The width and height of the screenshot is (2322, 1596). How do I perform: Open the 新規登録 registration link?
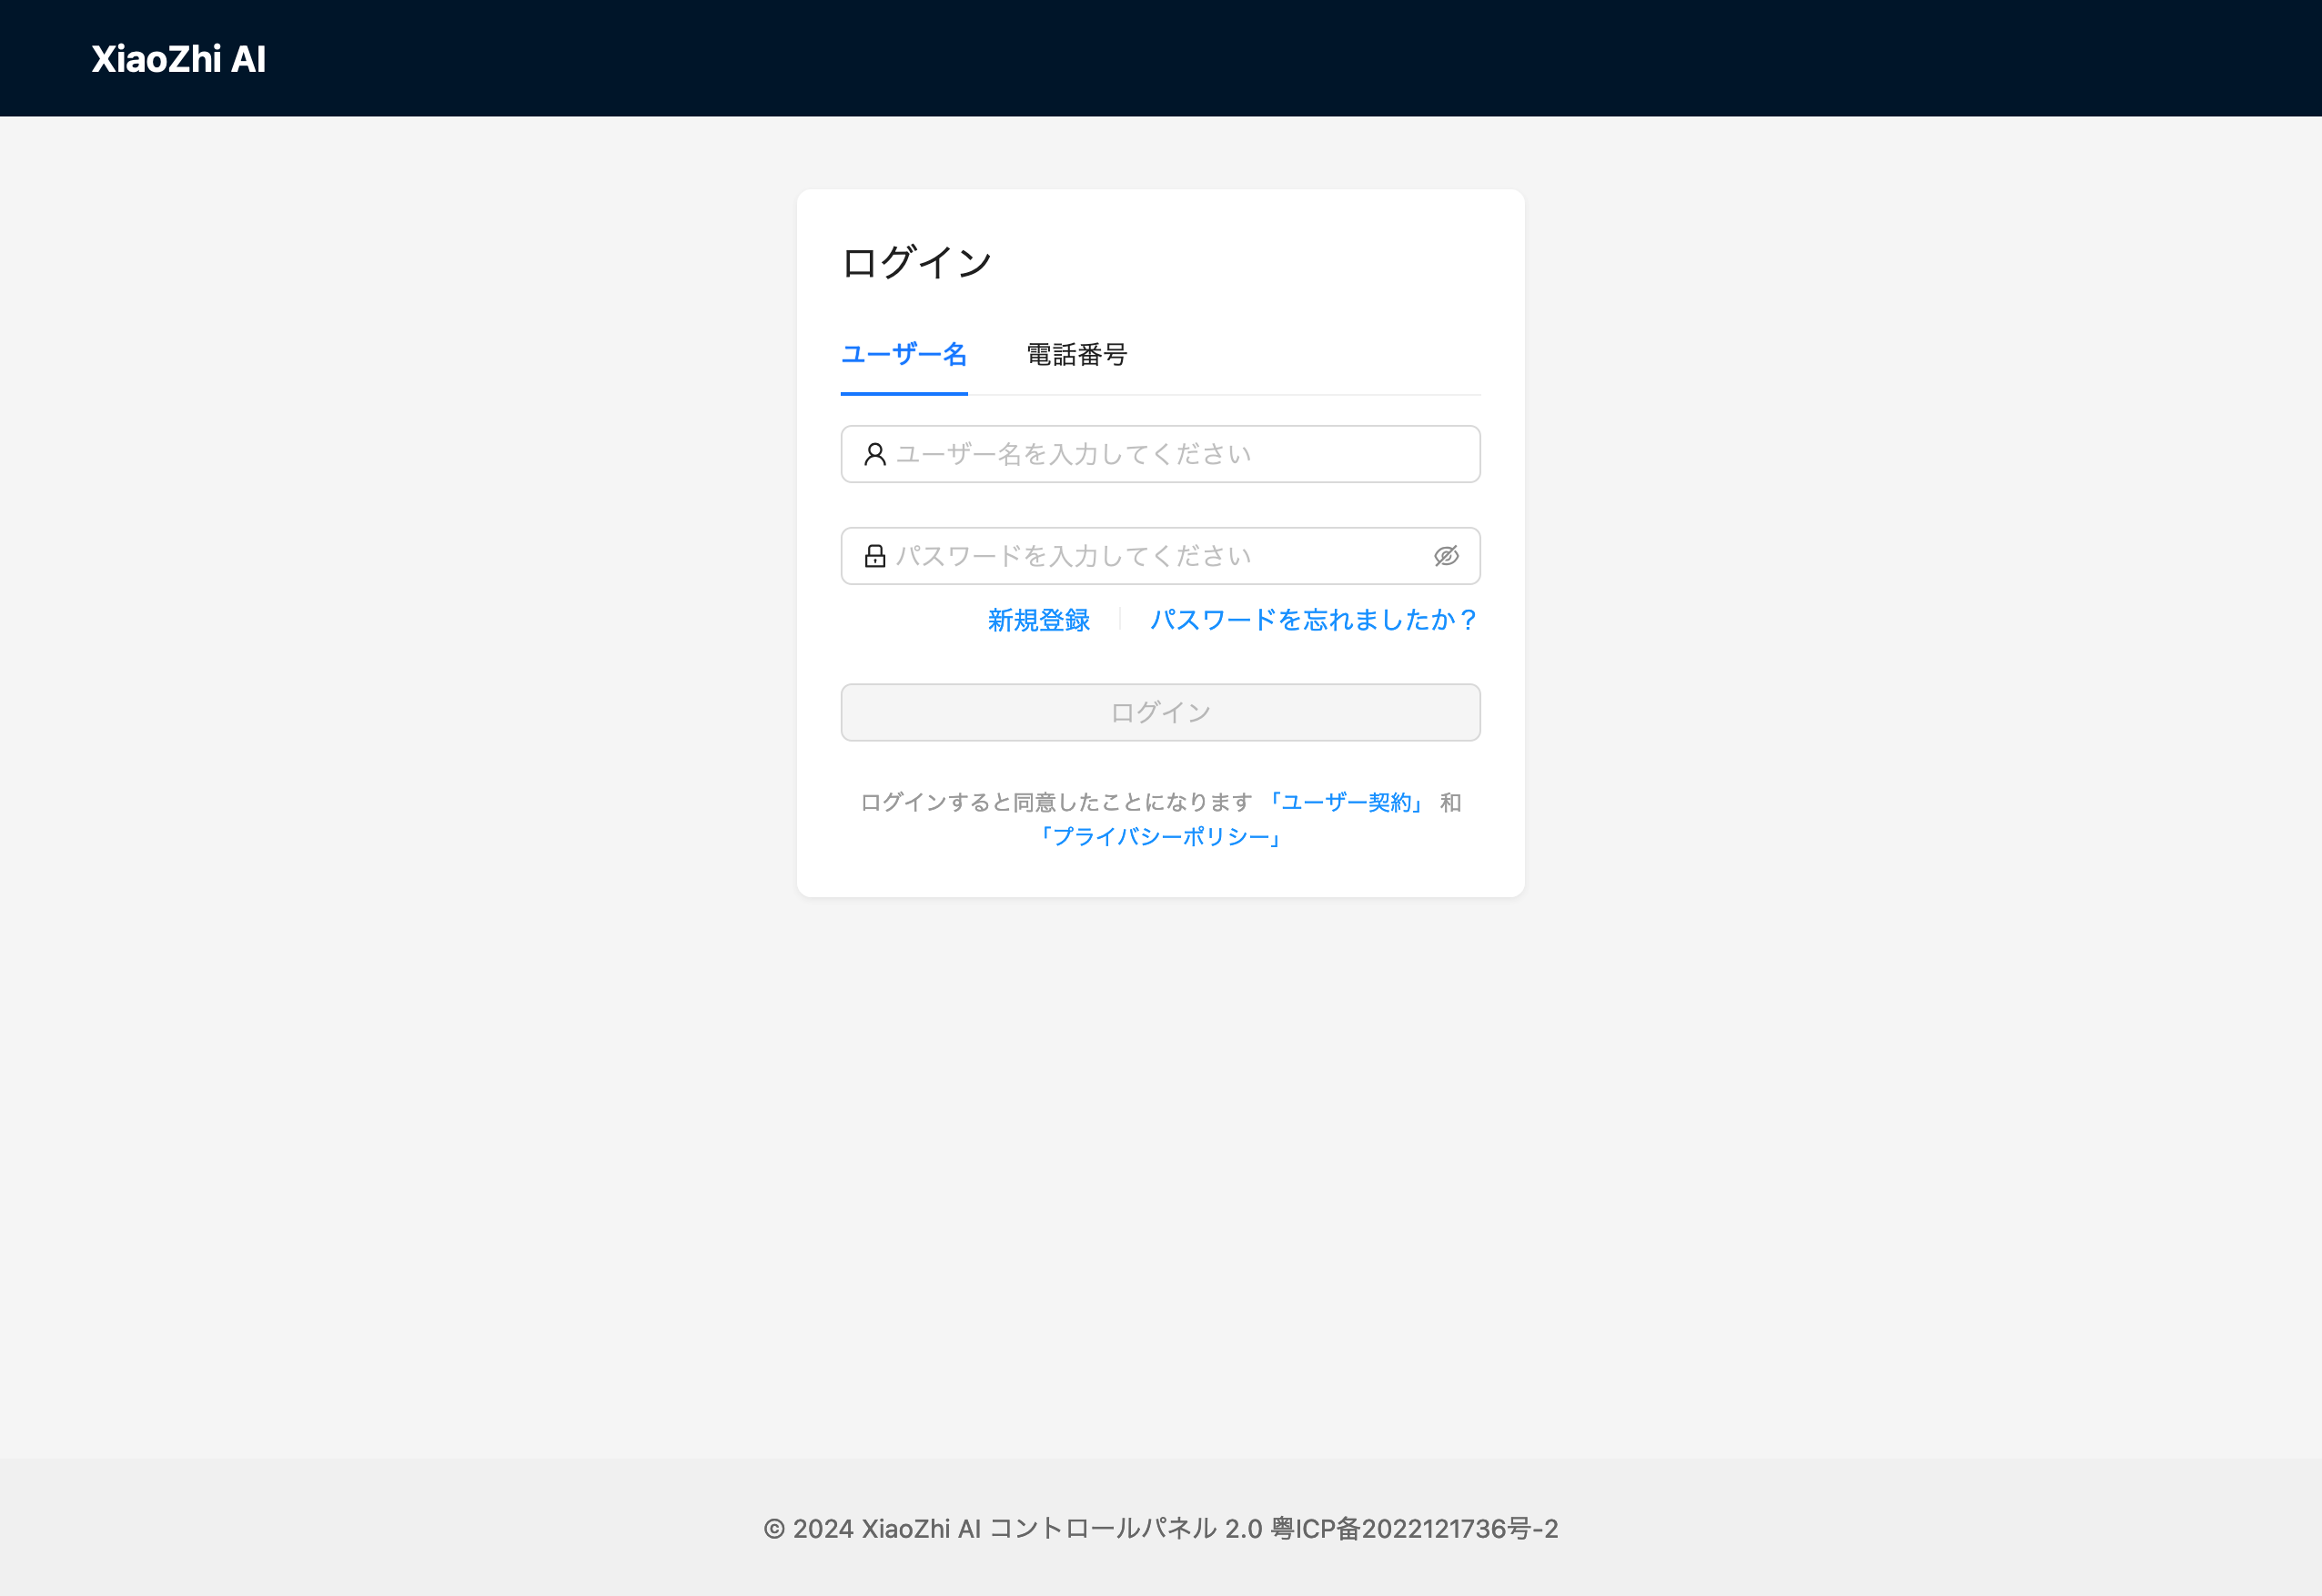(x=1039, y=620)
